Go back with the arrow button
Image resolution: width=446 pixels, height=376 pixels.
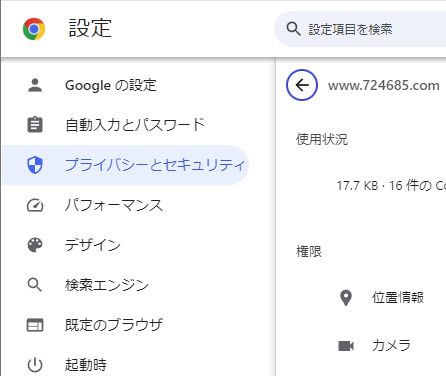point(302,85)
